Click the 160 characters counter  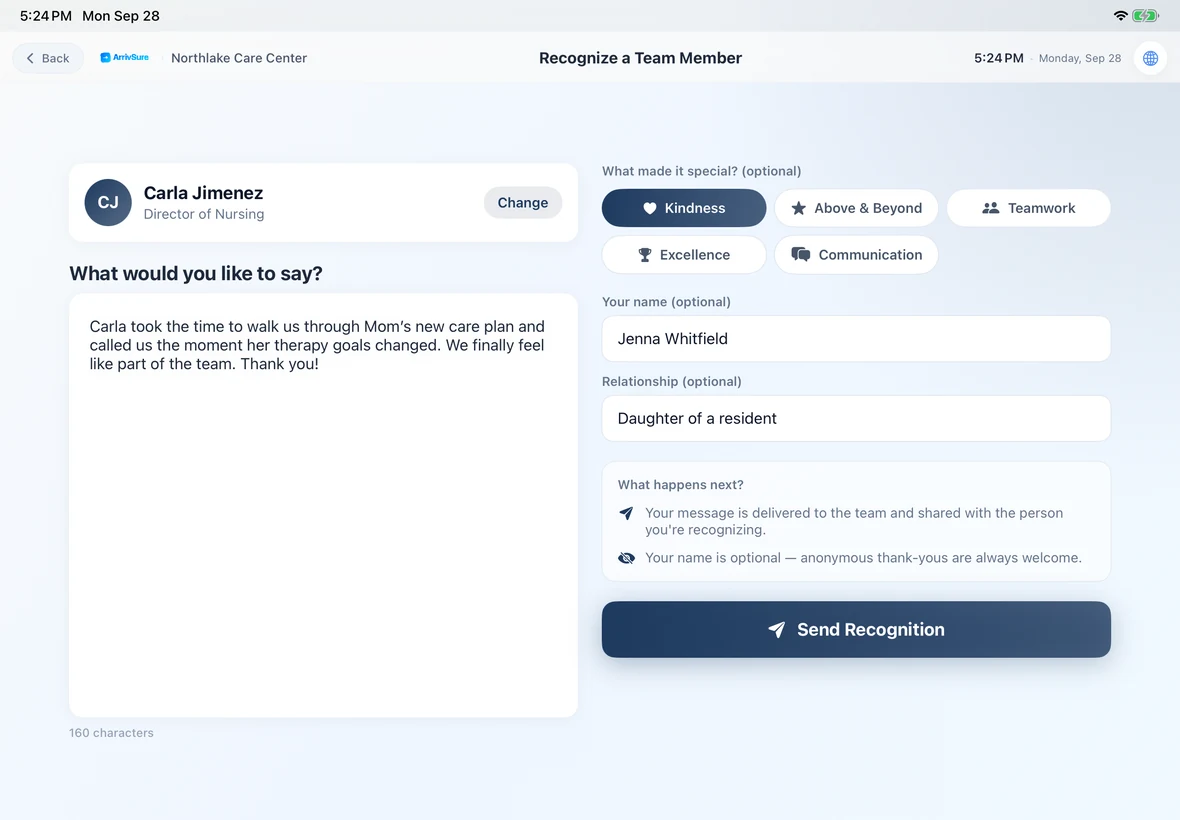tap(111, 733)
